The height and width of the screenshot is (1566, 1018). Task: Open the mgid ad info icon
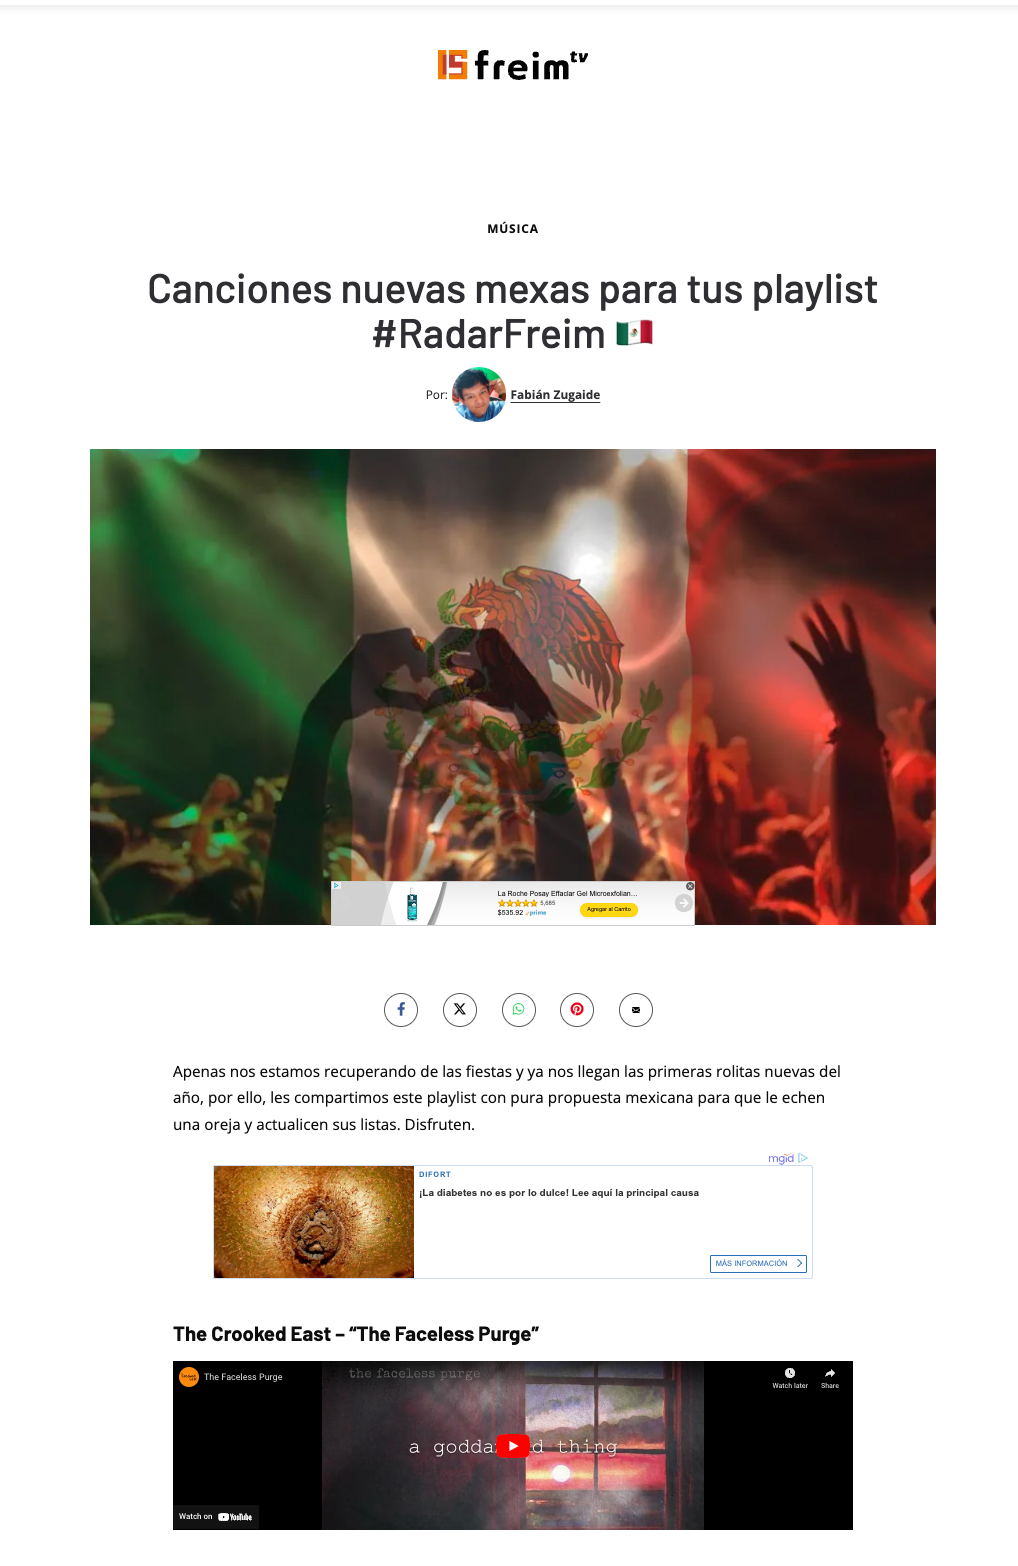tap(803, 1158)
